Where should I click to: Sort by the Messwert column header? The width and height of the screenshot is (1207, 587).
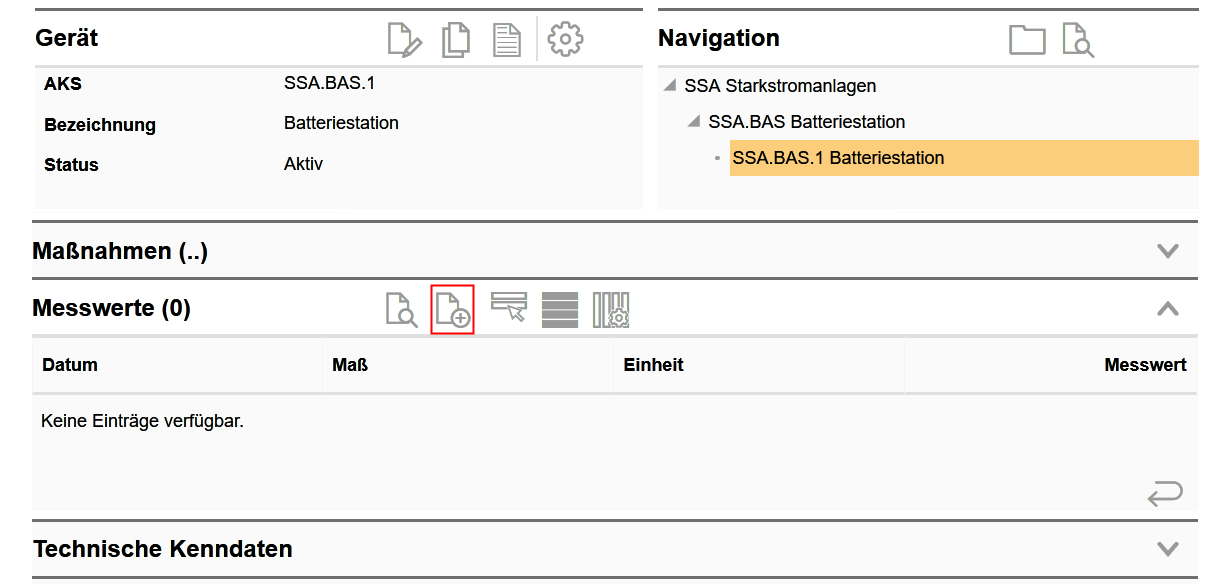tap(1145, 365)
